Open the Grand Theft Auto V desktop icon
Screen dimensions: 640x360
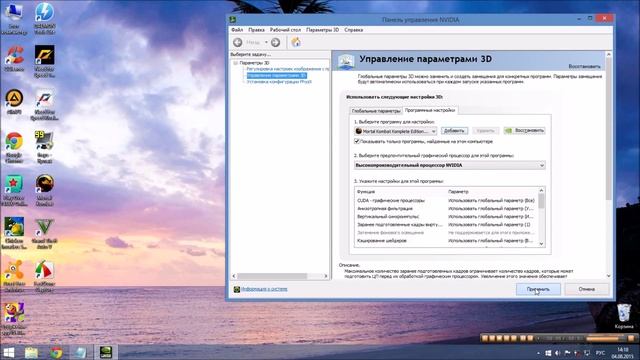click(44, 233)
